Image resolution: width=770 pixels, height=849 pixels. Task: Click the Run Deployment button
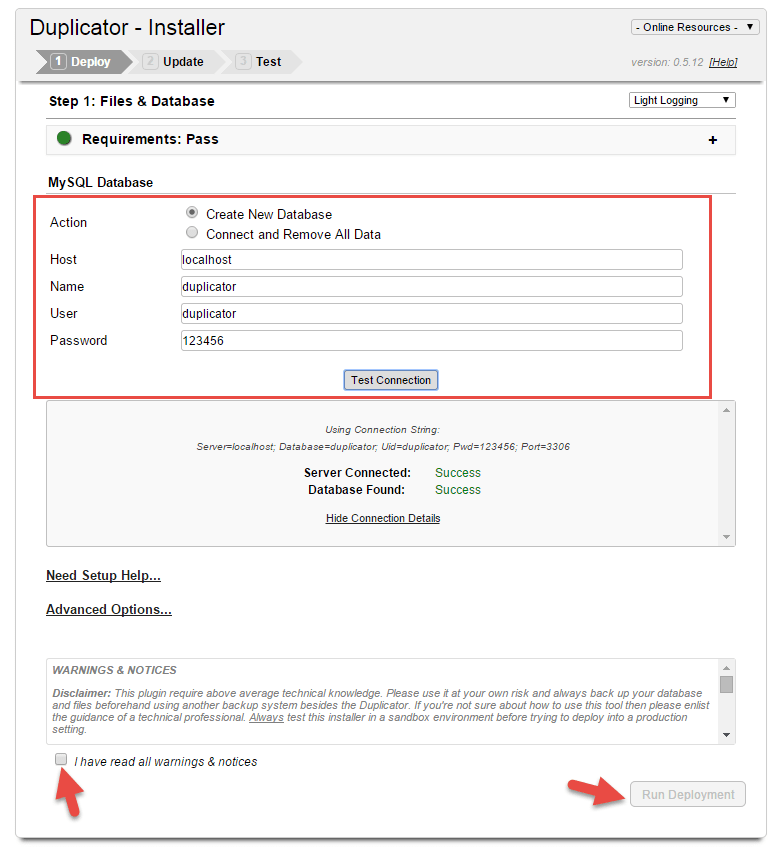(688, 794)
